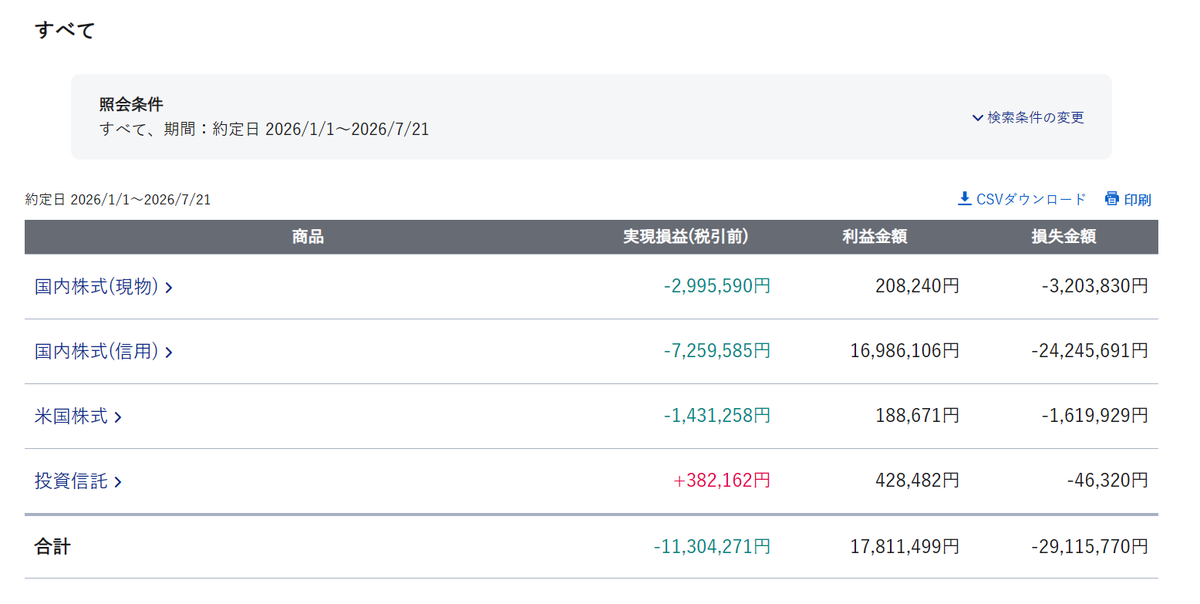The width and height of the screenshot is (1200, 604).
Task: Select value -3,203,830円
Action: pyautogui.click(x=1094, y=286)
